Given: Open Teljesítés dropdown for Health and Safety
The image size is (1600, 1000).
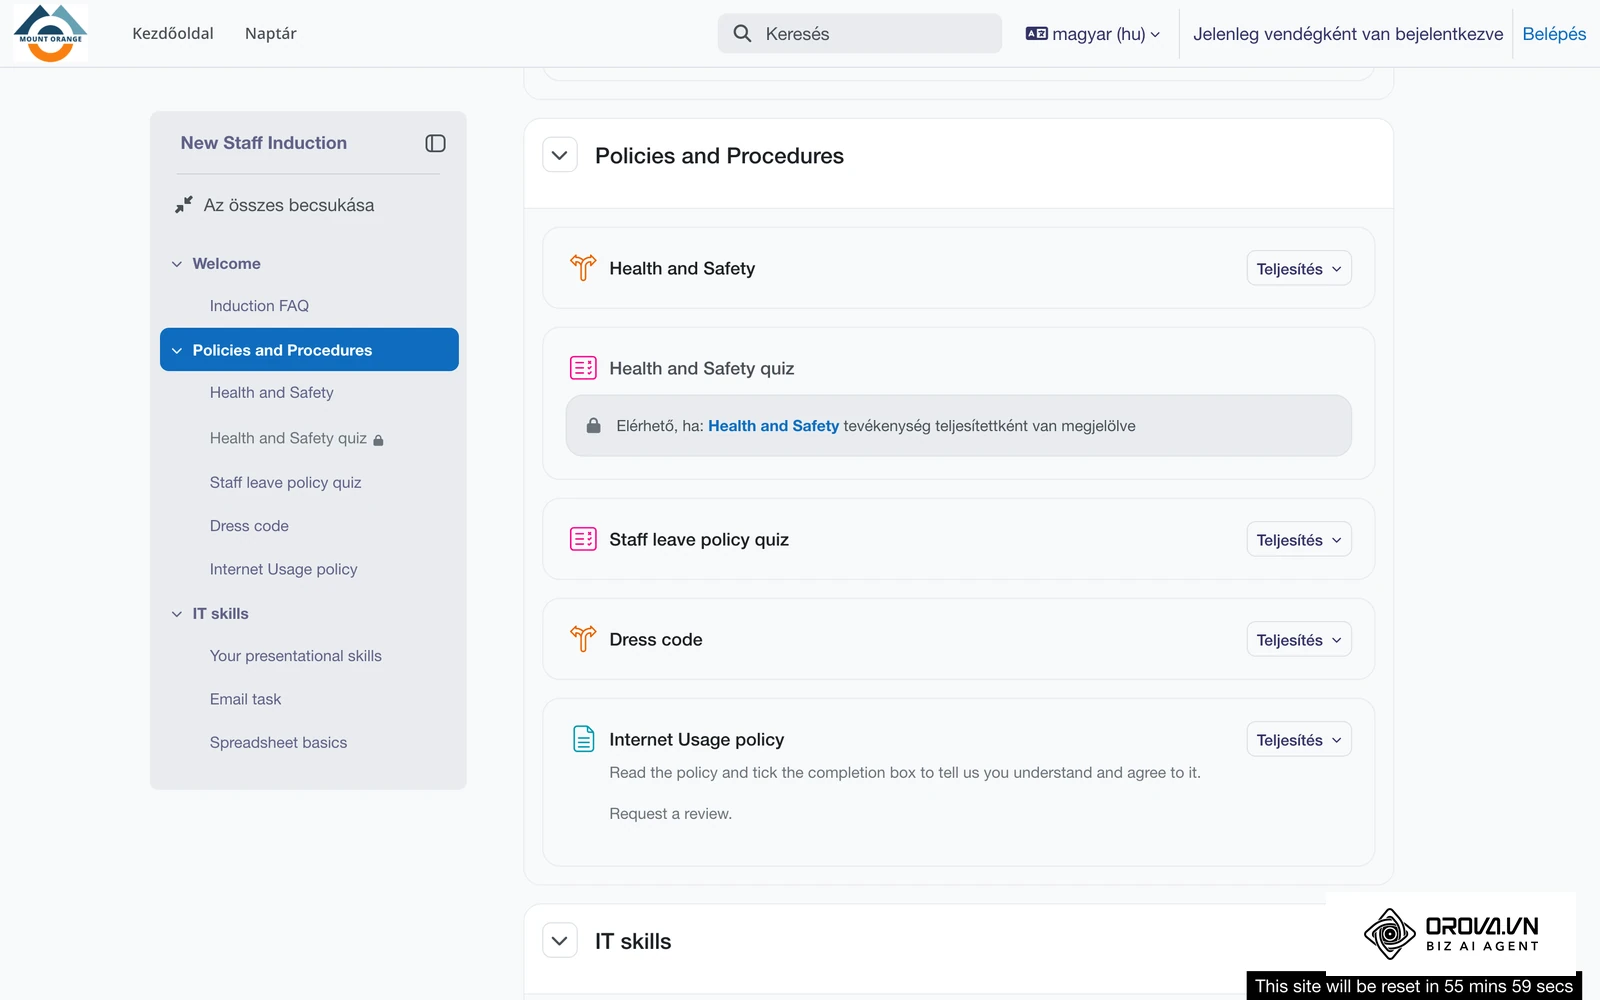Looking at the screenshot, I should coord(1299,268).
